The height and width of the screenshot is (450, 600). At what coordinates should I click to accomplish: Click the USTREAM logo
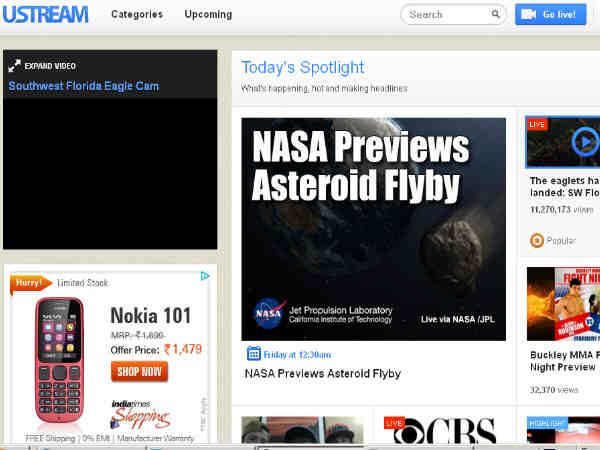(45, 15)
